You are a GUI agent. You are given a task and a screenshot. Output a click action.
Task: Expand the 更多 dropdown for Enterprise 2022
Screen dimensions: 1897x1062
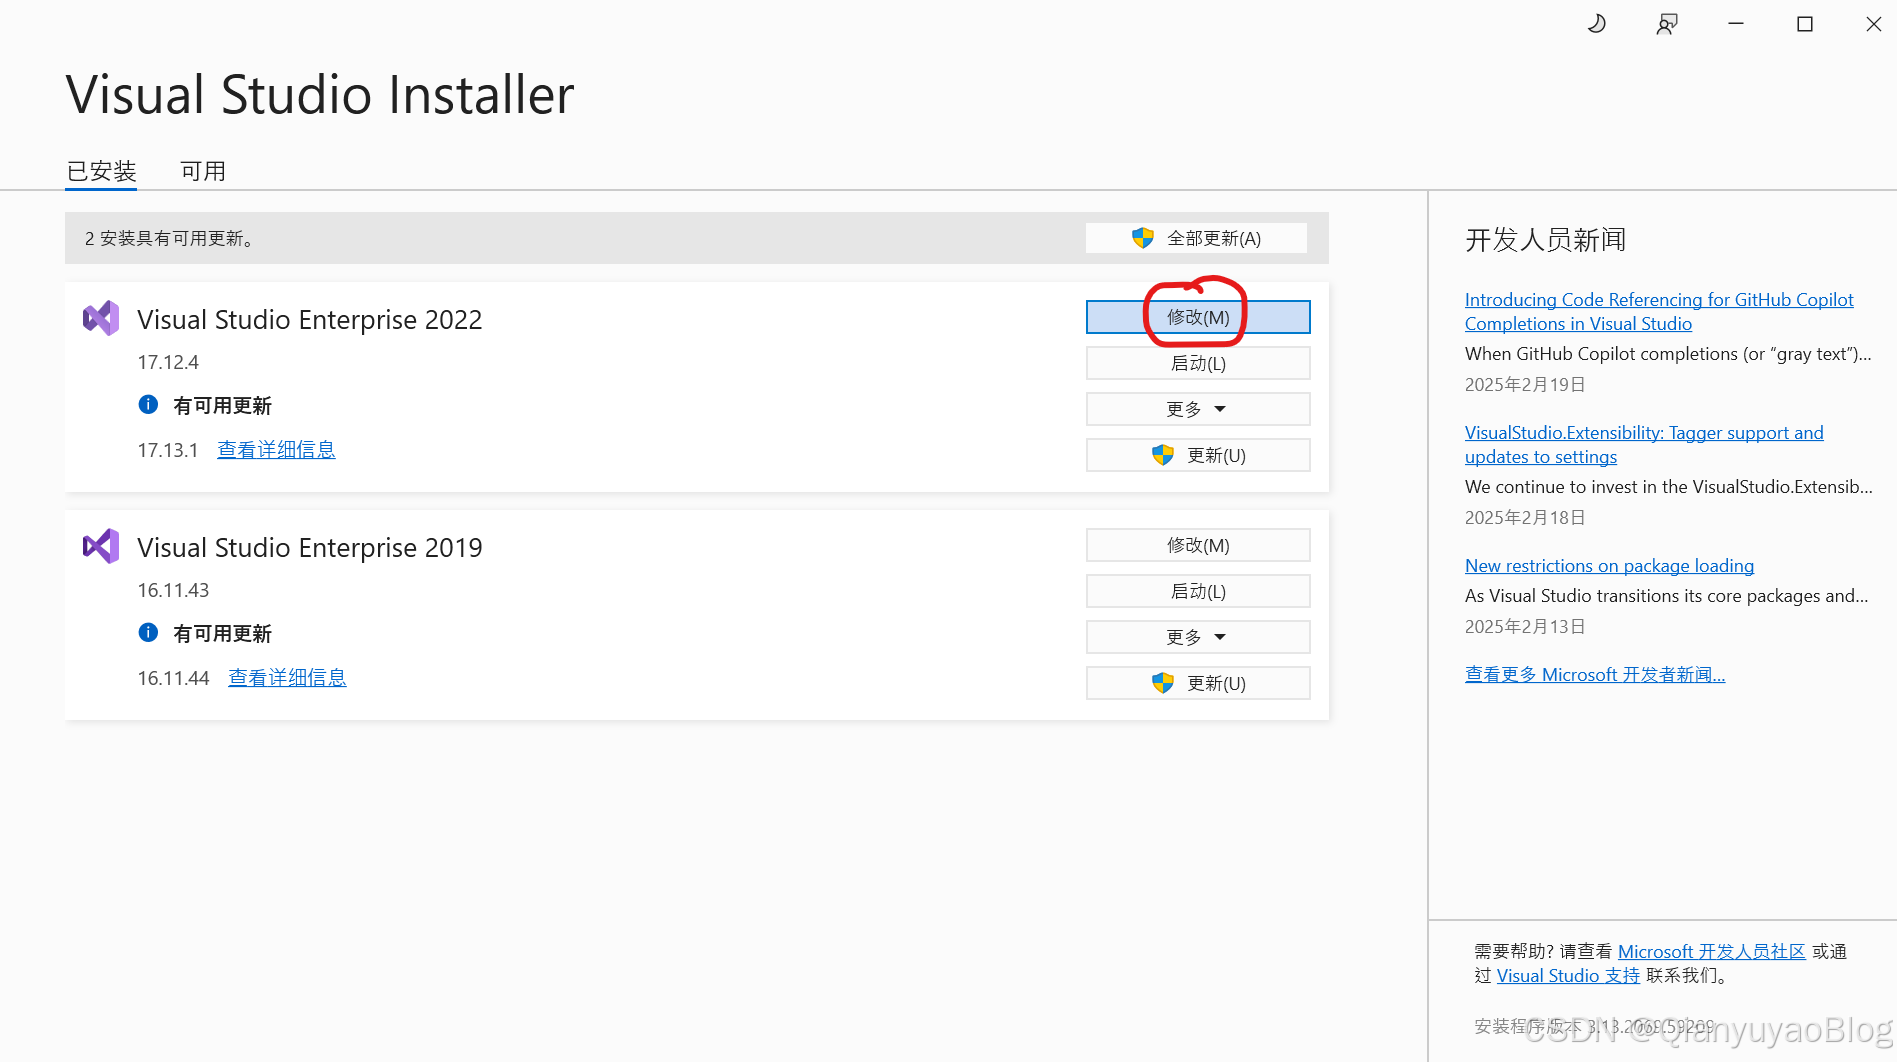point(1198,409)
